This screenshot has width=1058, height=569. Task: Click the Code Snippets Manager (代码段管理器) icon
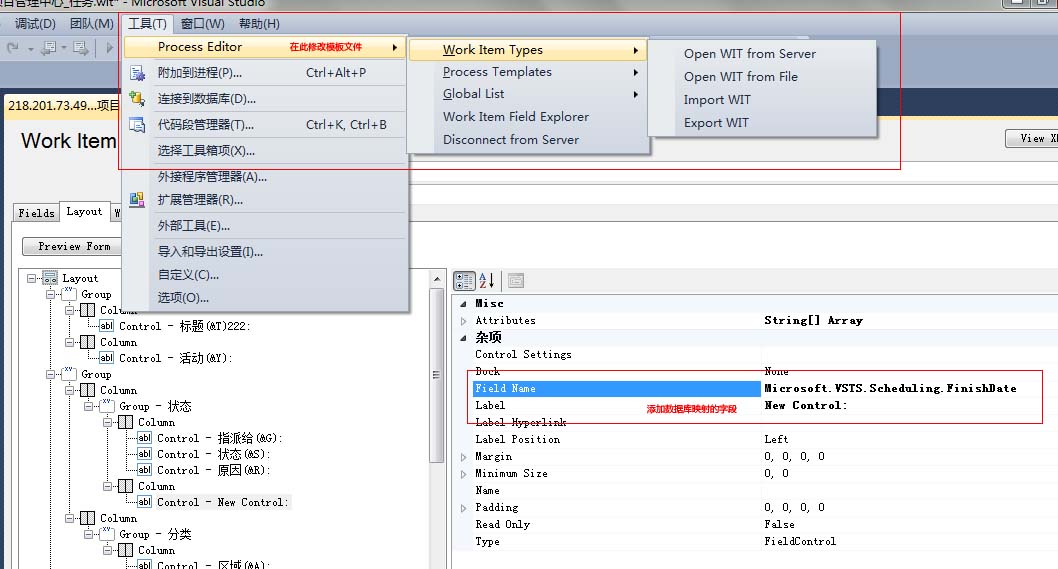[138, 125]
